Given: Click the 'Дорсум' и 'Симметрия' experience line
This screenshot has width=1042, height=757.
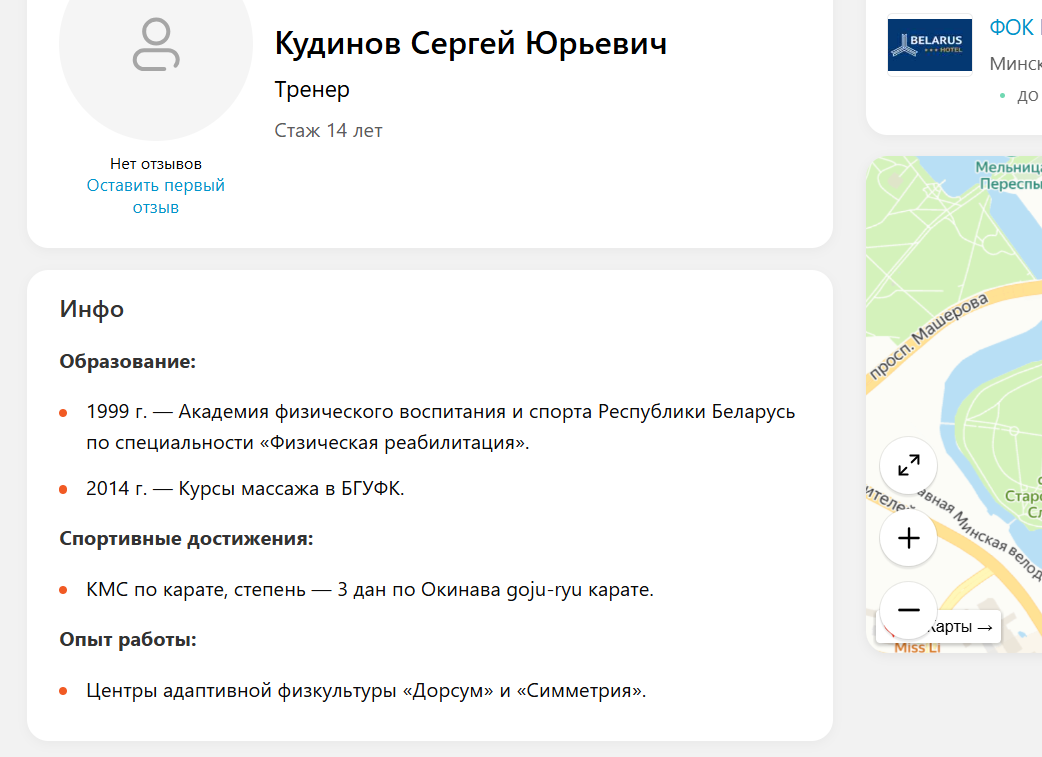Looking at the screenshot, I should [366, 691].
